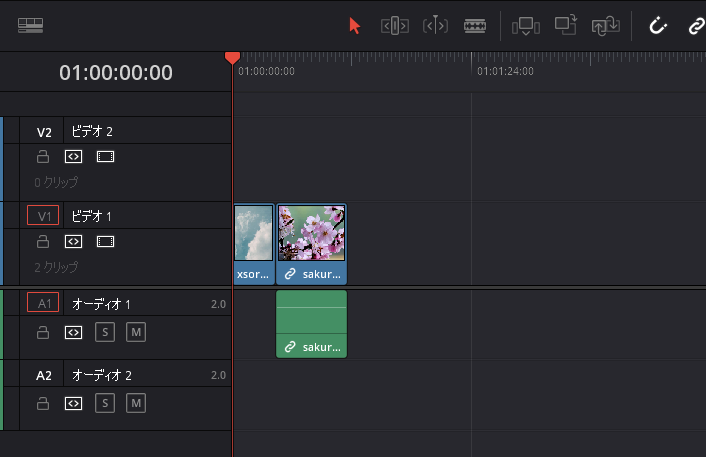
Task: Lock the ビデオ 2 track
Action: [x=43, y=156]
